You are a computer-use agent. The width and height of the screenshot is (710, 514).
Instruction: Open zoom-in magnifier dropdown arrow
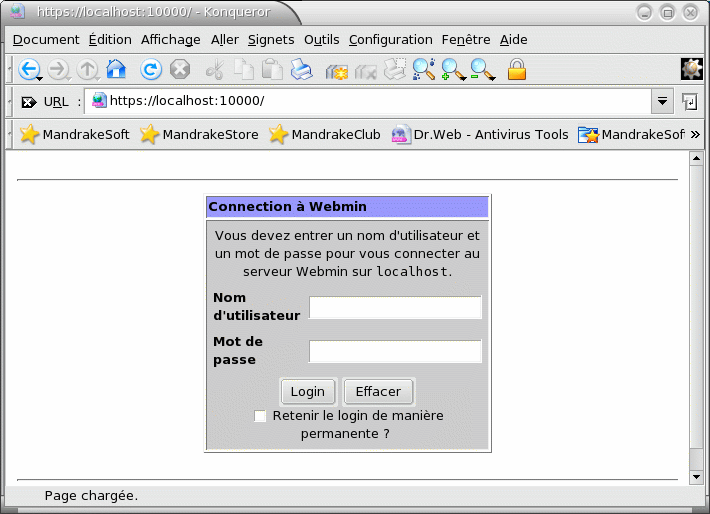coord(463,79)
